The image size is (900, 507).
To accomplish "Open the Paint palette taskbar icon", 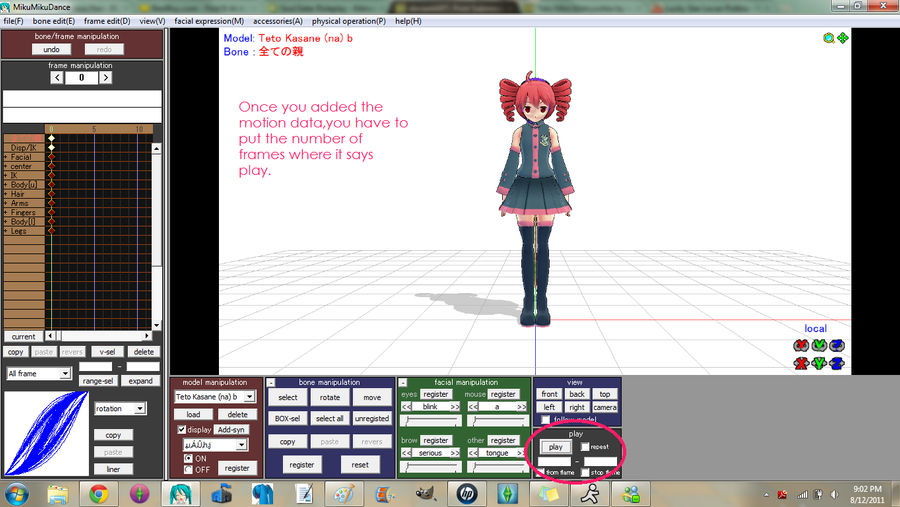I will tap(344, 494).
